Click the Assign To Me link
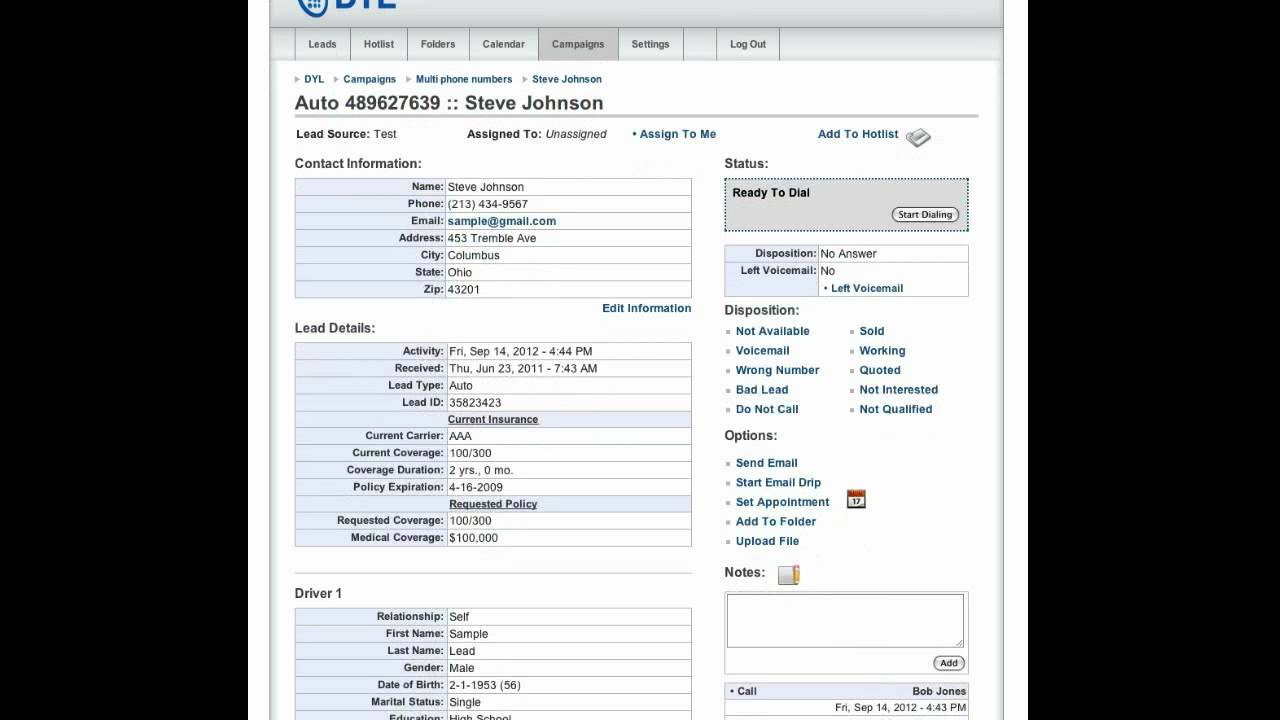1280x720 pixels. (677, 134)
